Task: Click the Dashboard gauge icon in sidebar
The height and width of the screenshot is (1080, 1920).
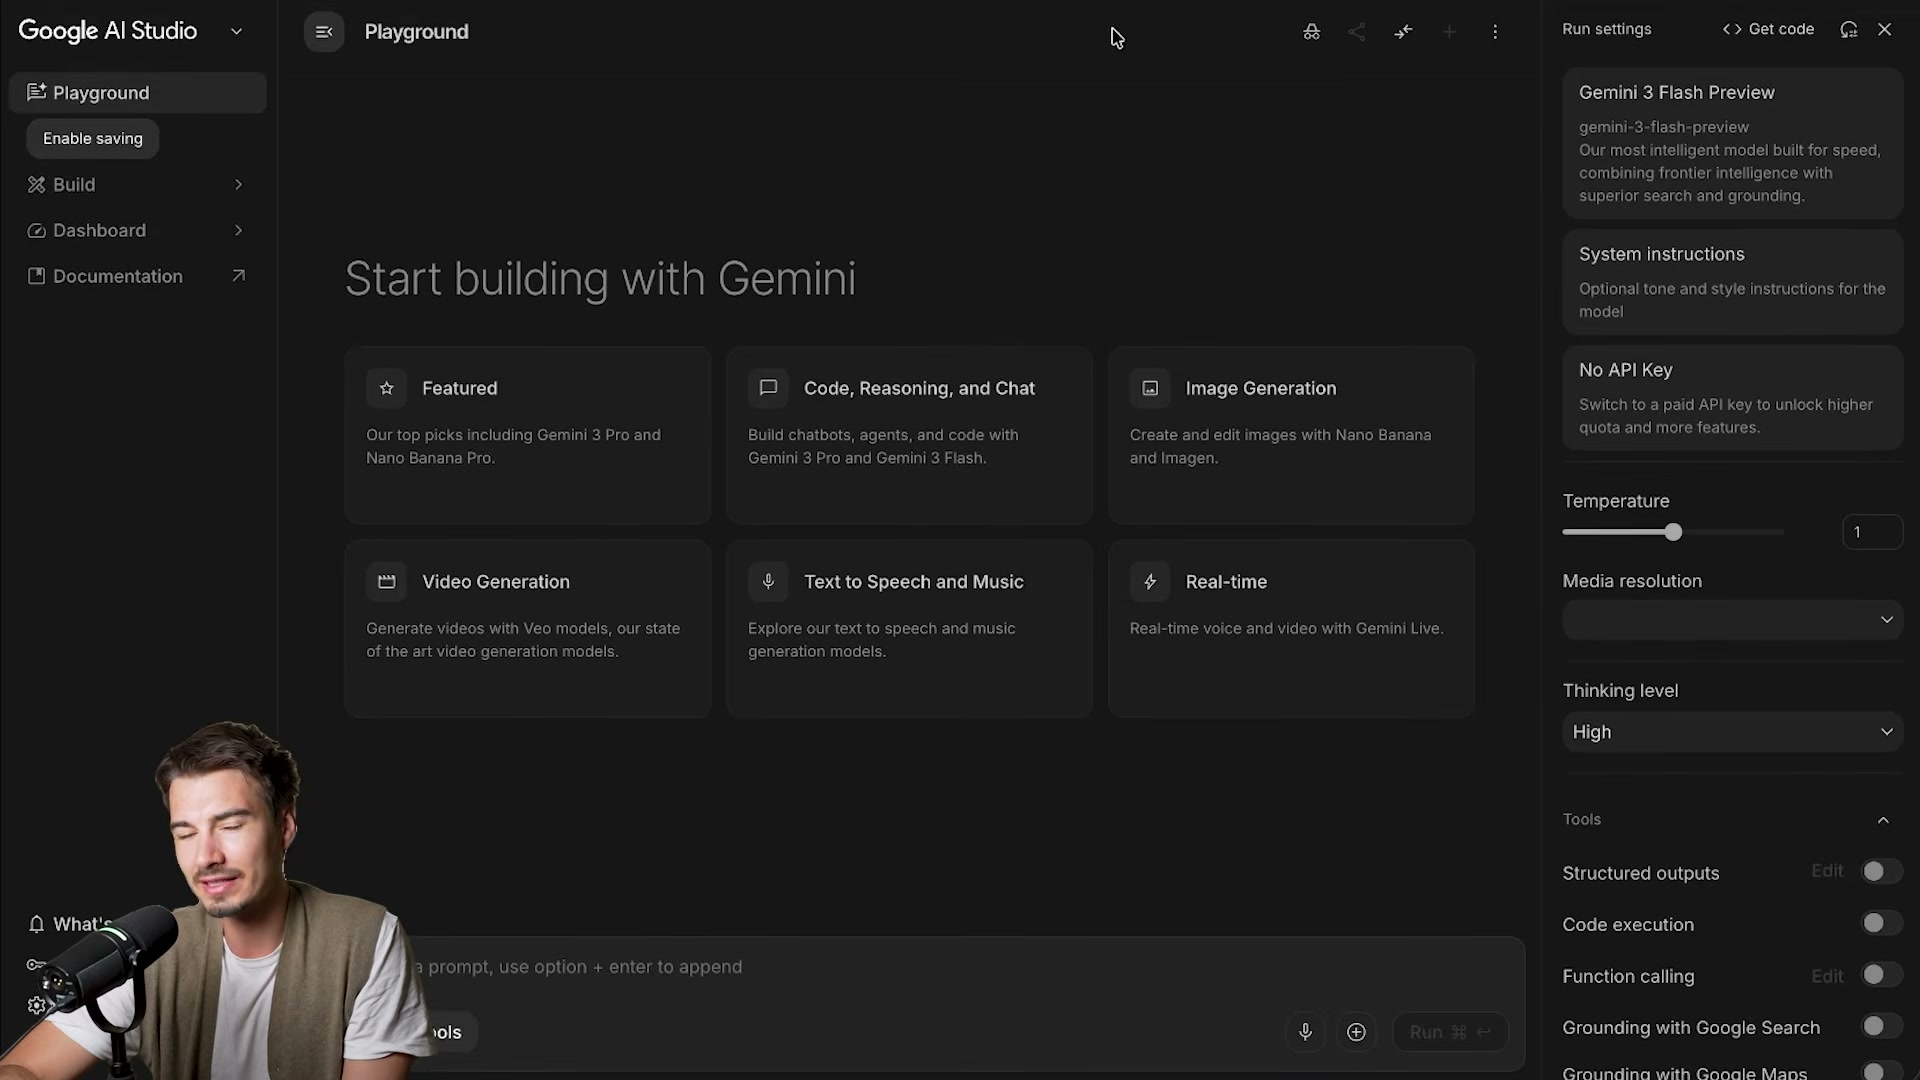Action: tap(37, 231)
